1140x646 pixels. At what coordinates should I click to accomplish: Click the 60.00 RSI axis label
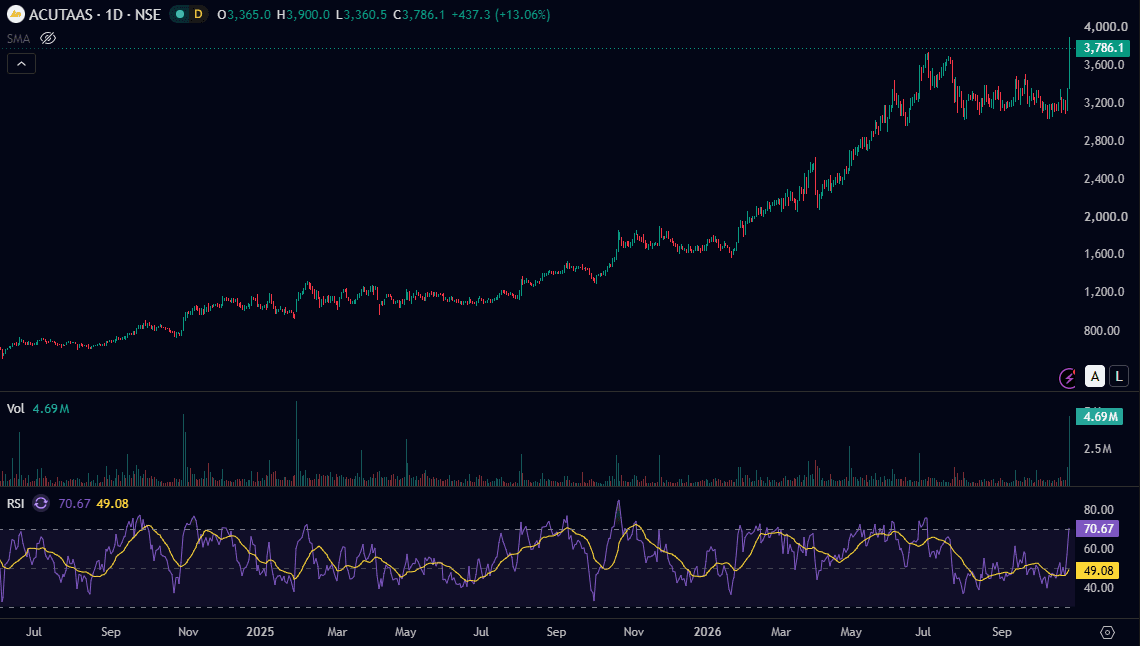[x=1099, y=549]
